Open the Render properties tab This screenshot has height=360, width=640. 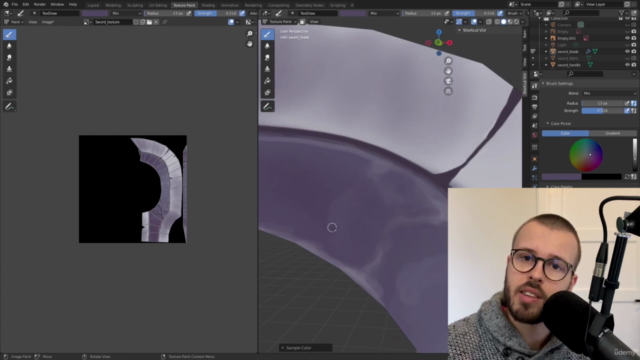tap(535, 98)
